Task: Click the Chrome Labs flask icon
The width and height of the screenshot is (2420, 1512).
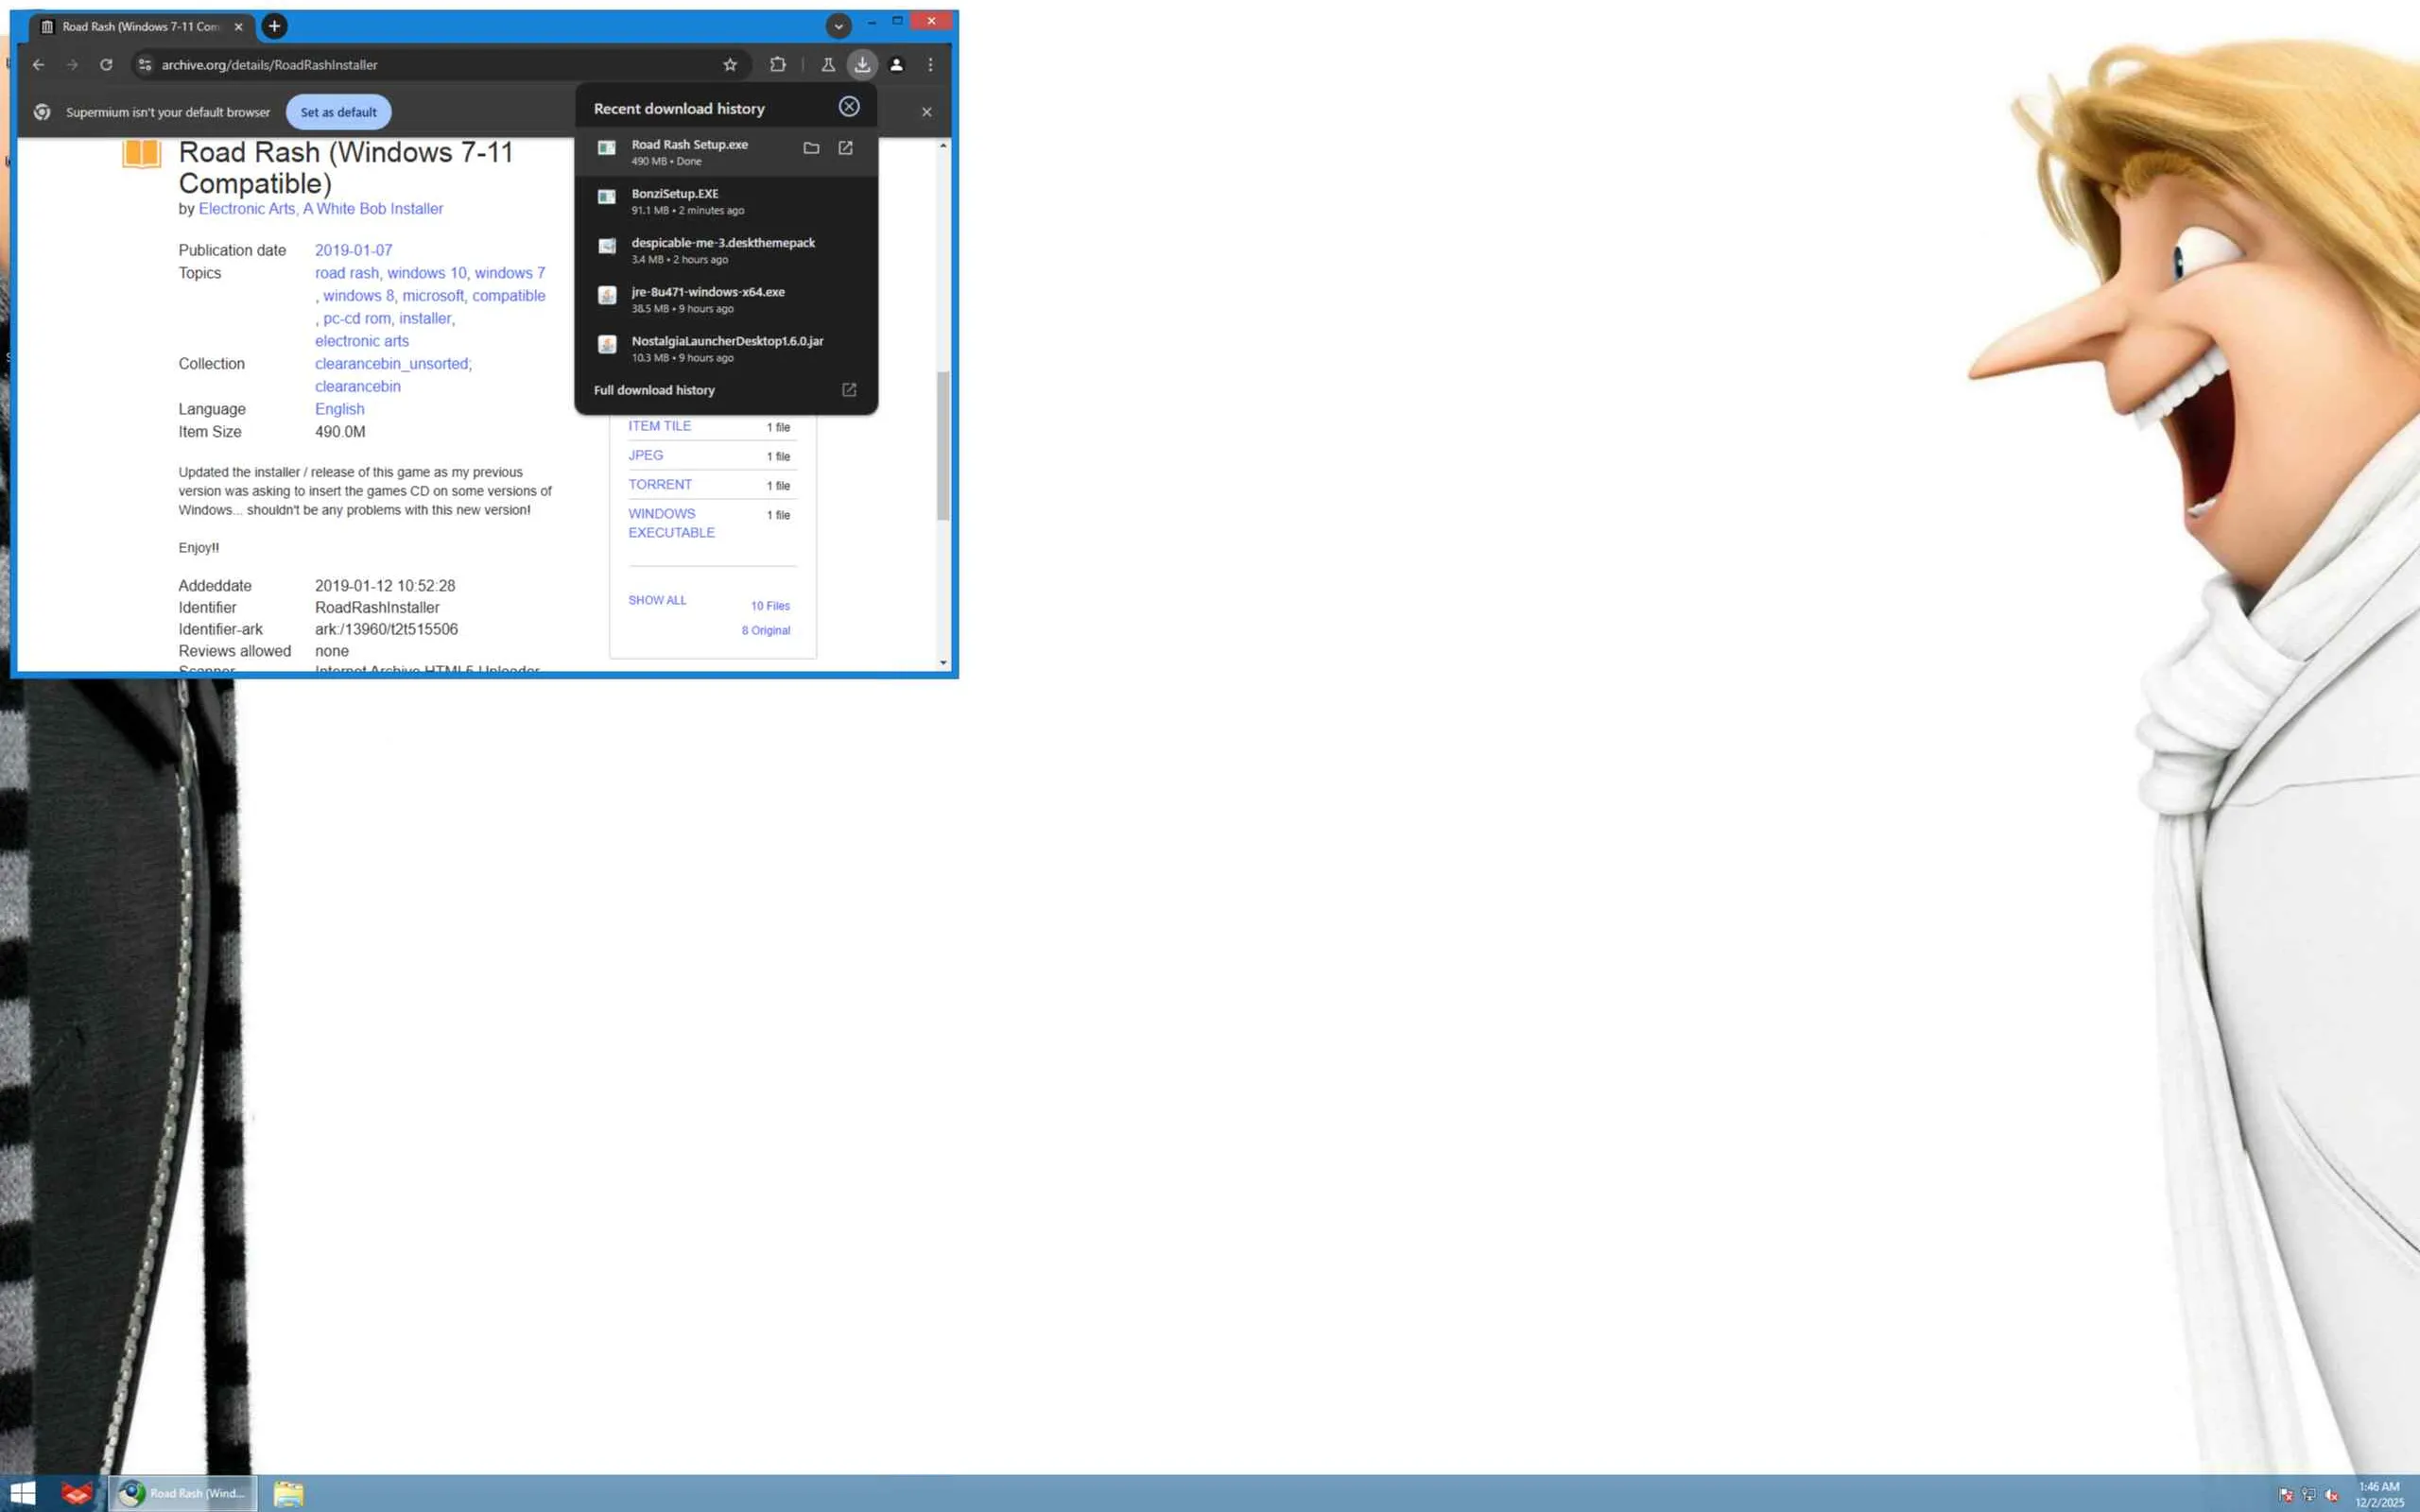Action: [x=828, y=65]
